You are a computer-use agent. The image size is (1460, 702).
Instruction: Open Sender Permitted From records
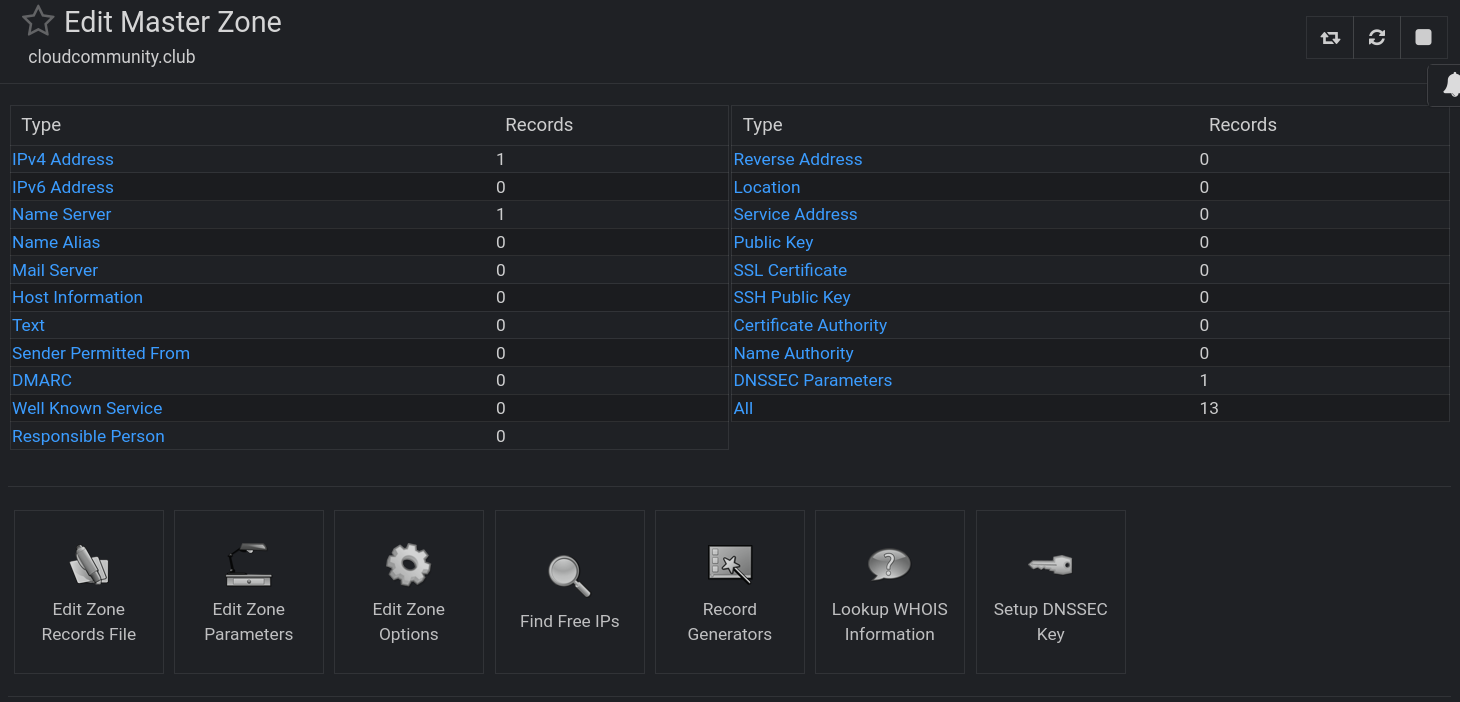click(101, 353)
